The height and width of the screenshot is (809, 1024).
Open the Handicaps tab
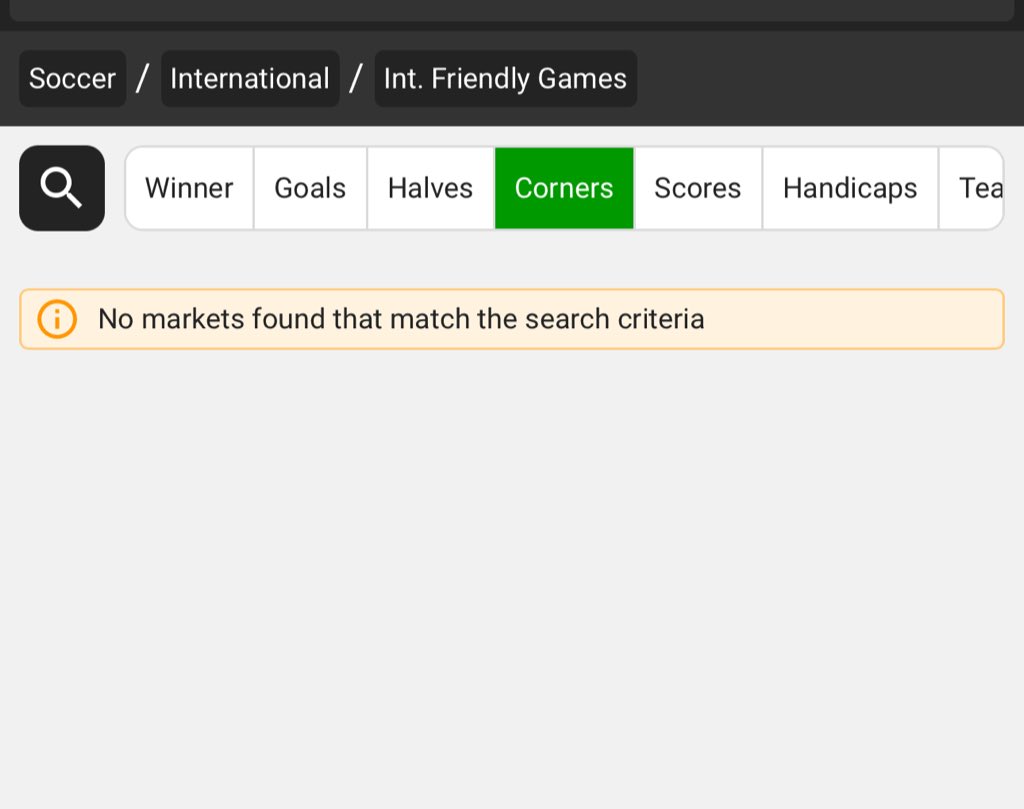[850, 188]
